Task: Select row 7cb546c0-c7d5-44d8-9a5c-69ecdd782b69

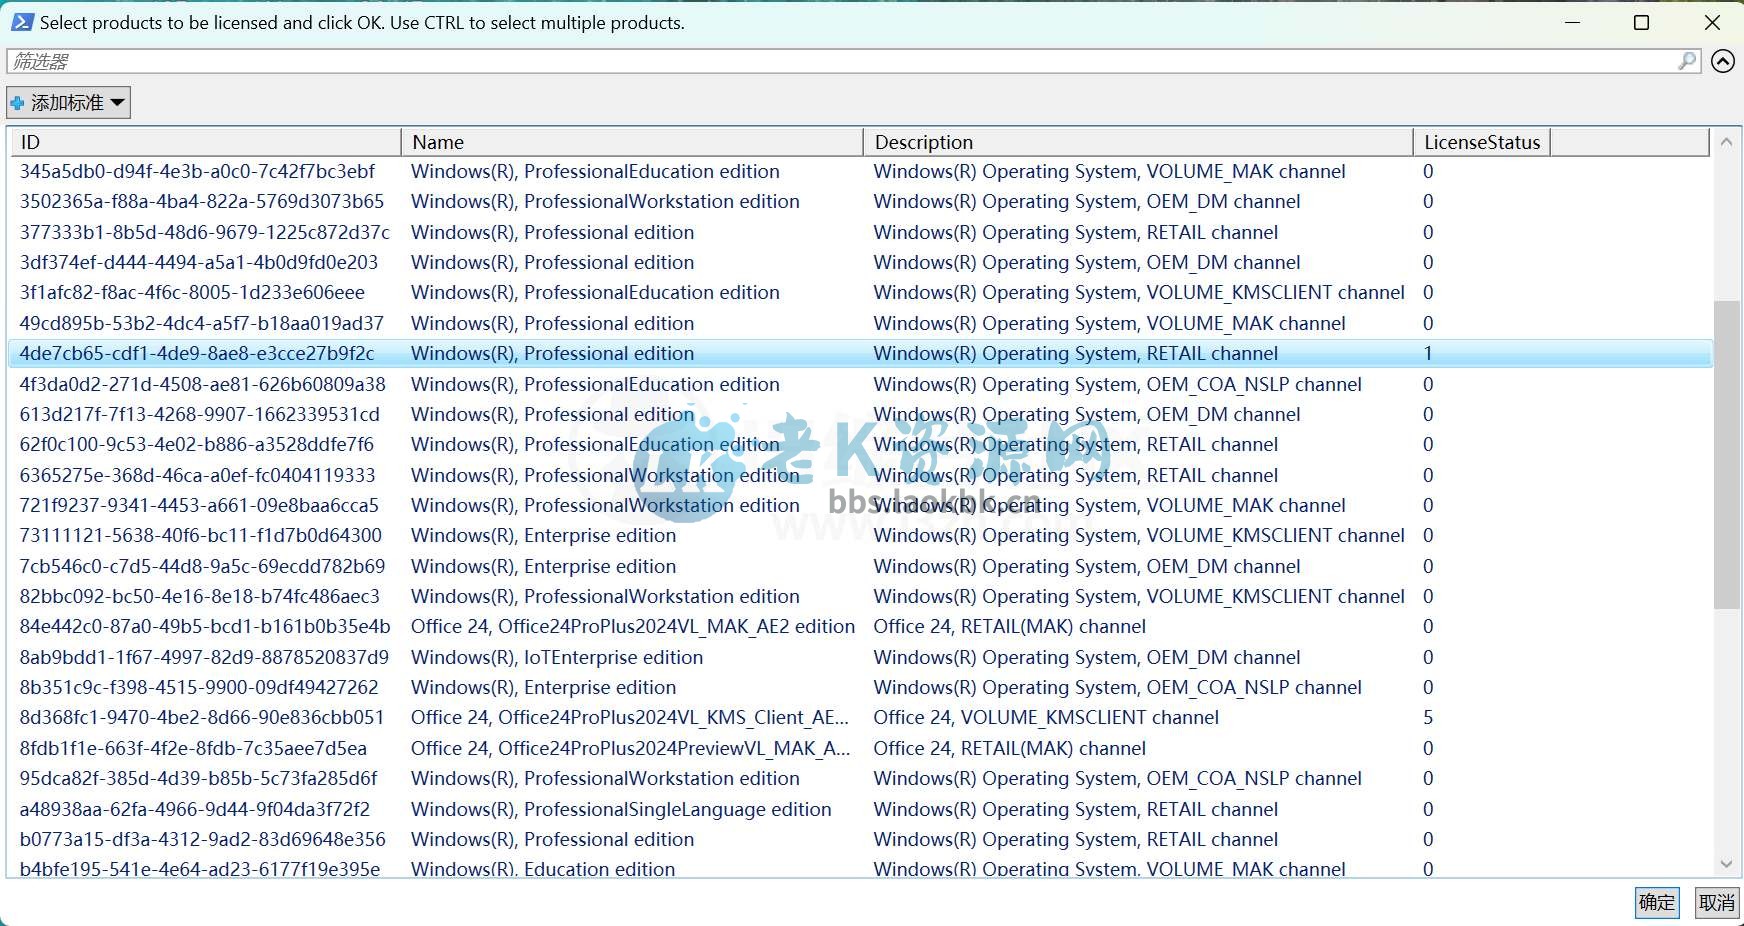Action: click(x=860, y=566)
